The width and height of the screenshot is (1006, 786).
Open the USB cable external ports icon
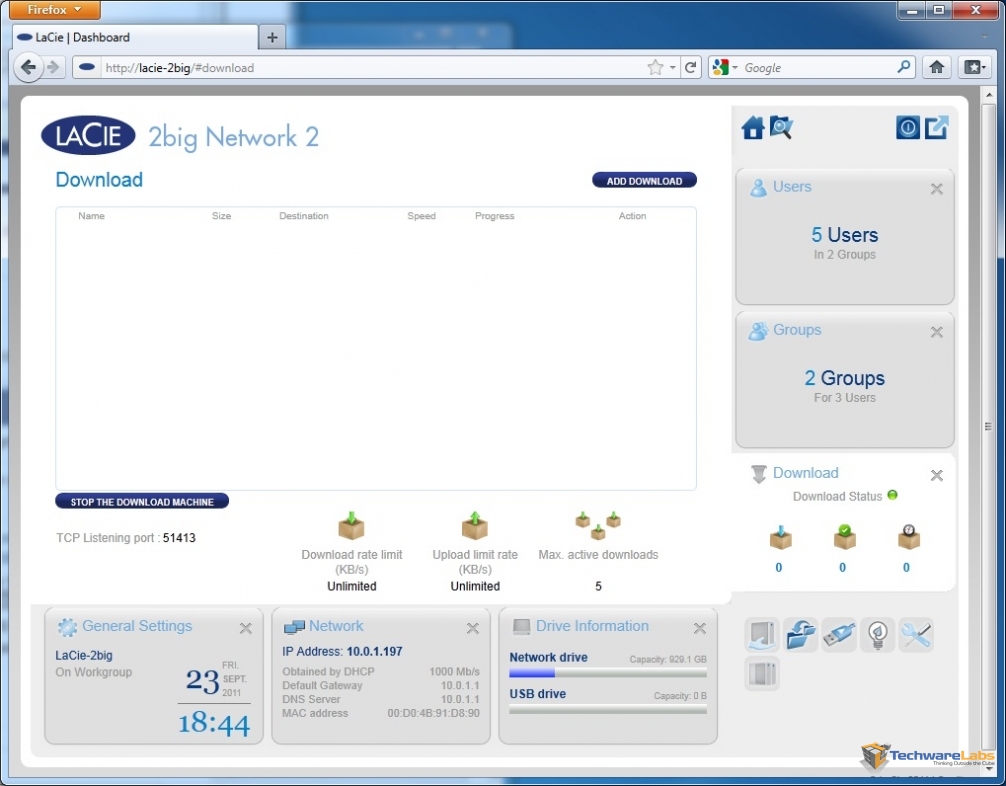tap(839, 635)
